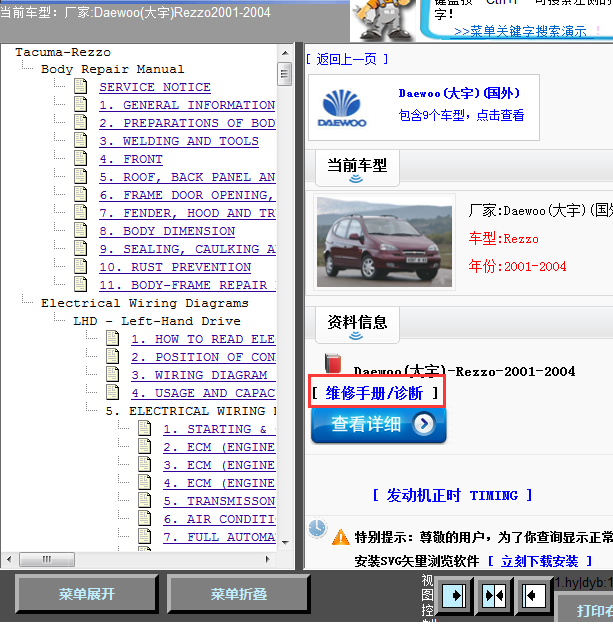Open 维修手册/诊断 link
The height and width of the screenshot is (627, 613).
click(374, 393)
